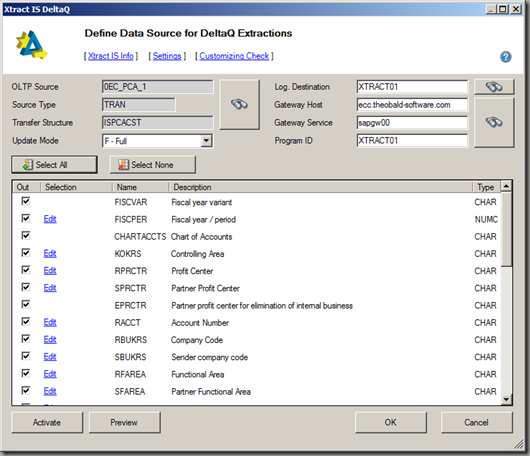Screen dimensions: 530x456
Task: Click the blue help question mark icon
Action: tap(506, 57)
